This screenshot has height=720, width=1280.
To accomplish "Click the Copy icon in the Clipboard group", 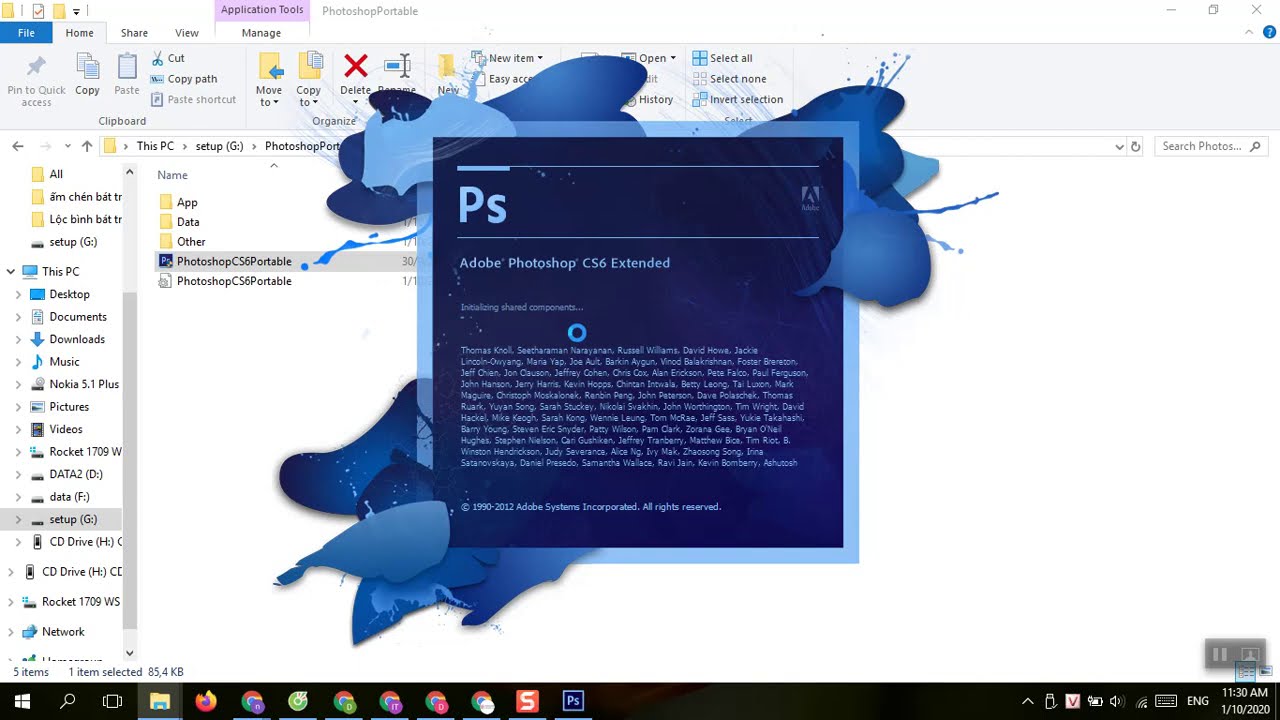I will (x=87, y=67).
